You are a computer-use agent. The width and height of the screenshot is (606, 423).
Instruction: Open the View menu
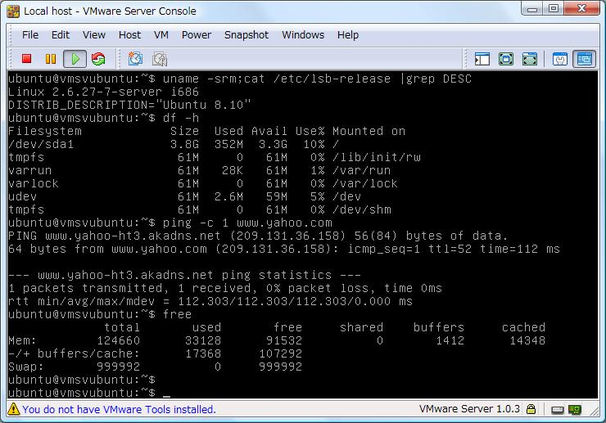pyautogui.click(x=94, y=35)
